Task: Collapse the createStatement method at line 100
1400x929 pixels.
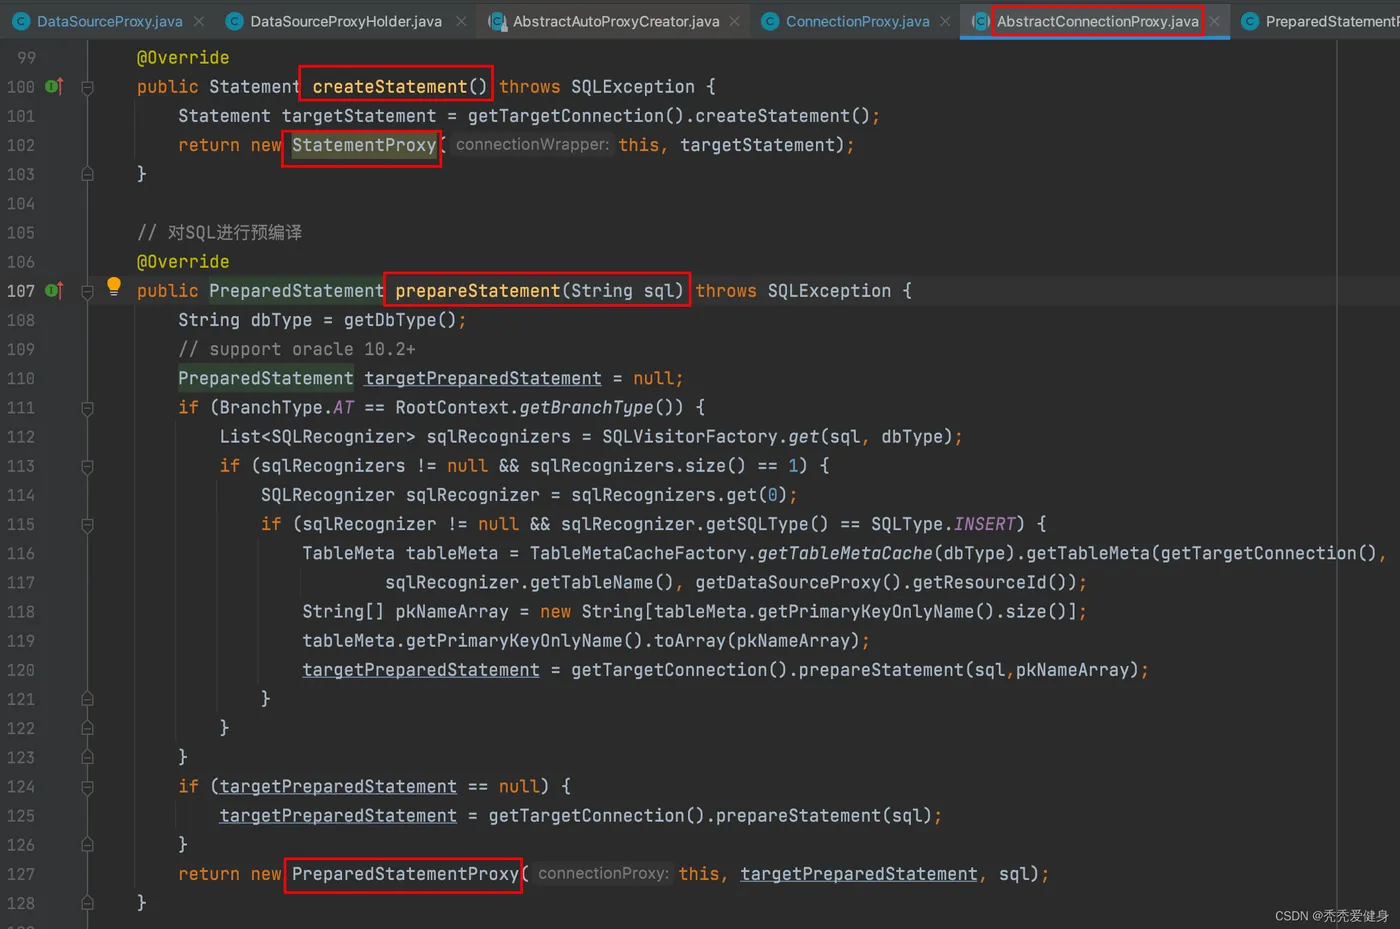Action: tap(87, 88)
